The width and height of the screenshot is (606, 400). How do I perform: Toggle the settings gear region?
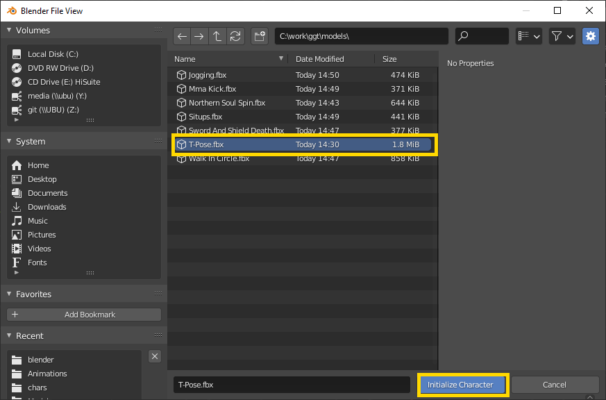click(x=590, y=36)
